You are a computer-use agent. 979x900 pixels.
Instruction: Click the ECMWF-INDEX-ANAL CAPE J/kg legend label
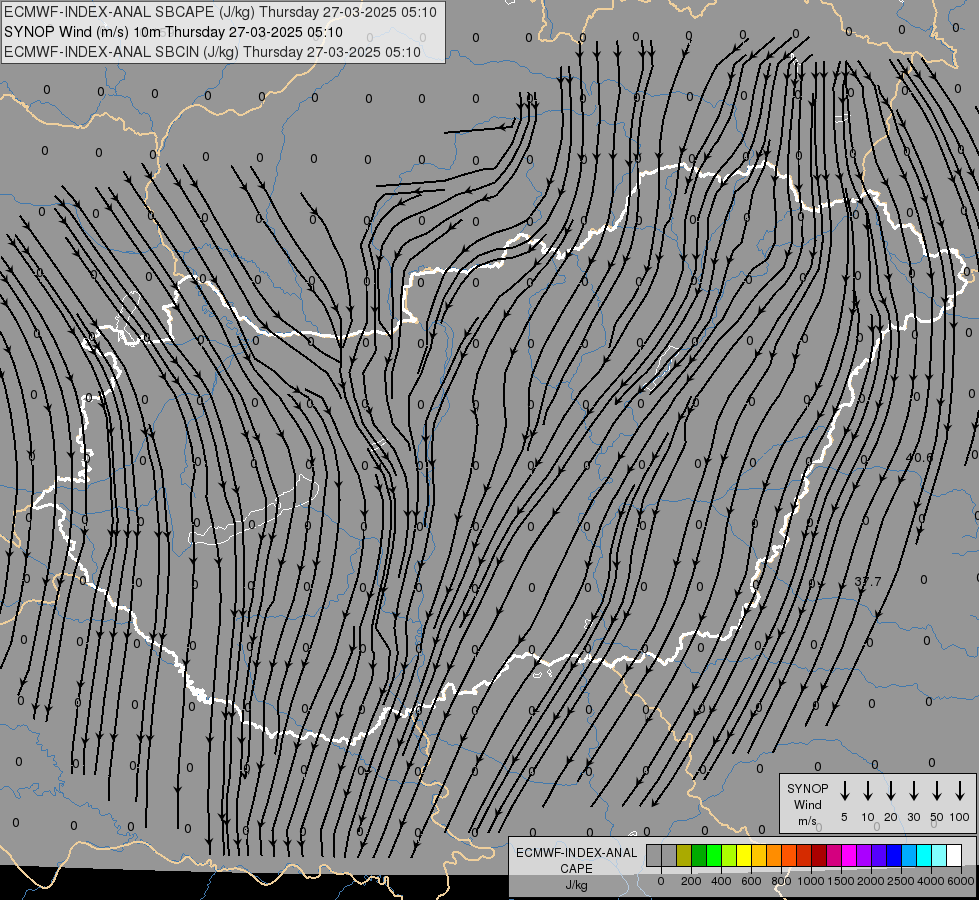click(576, 868)
